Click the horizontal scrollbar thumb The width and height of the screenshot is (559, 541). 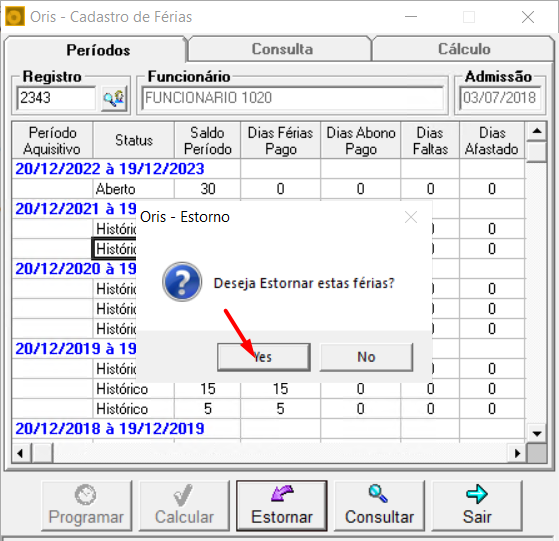tap(42, 453)
